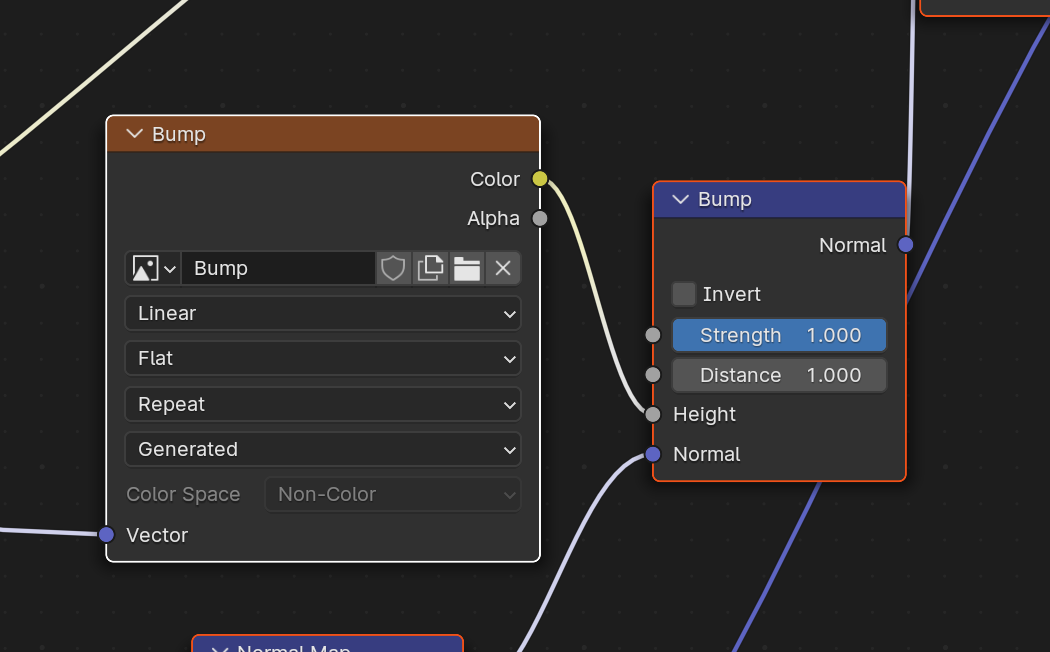Click the Strength value slider
Image resolution: width=1050 pixels, height=652 pixels.
click(779, 335)
